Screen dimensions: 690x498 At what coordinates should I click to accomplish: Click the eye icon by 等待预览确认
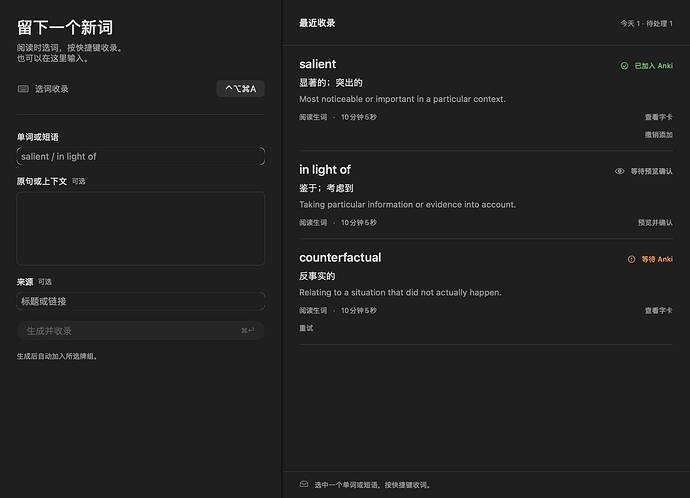point(620,171)
